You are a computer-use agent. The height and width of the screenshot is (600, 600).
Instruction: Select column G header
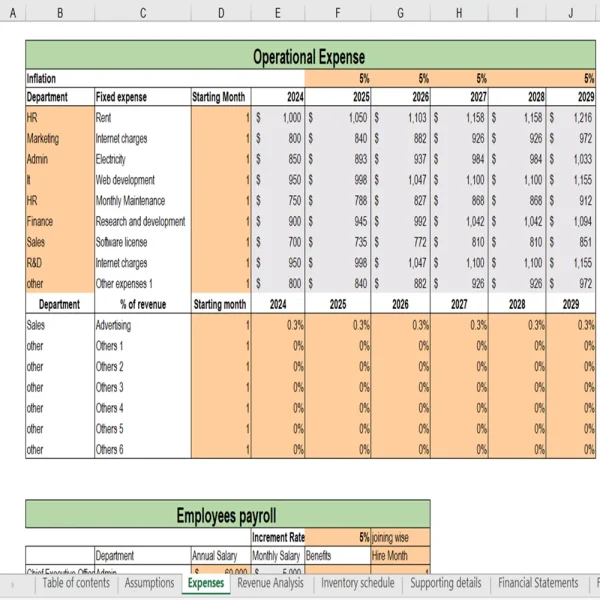tap(400, 13)
